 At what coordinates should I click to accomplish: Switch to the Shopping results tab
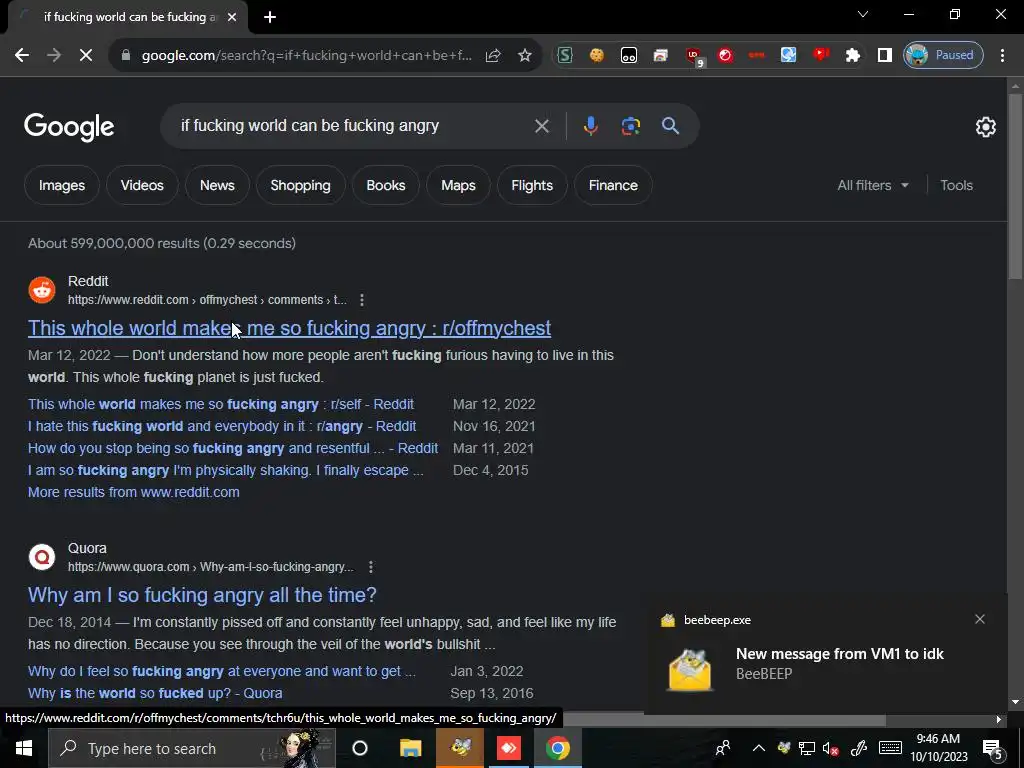[x=300, y=185]
